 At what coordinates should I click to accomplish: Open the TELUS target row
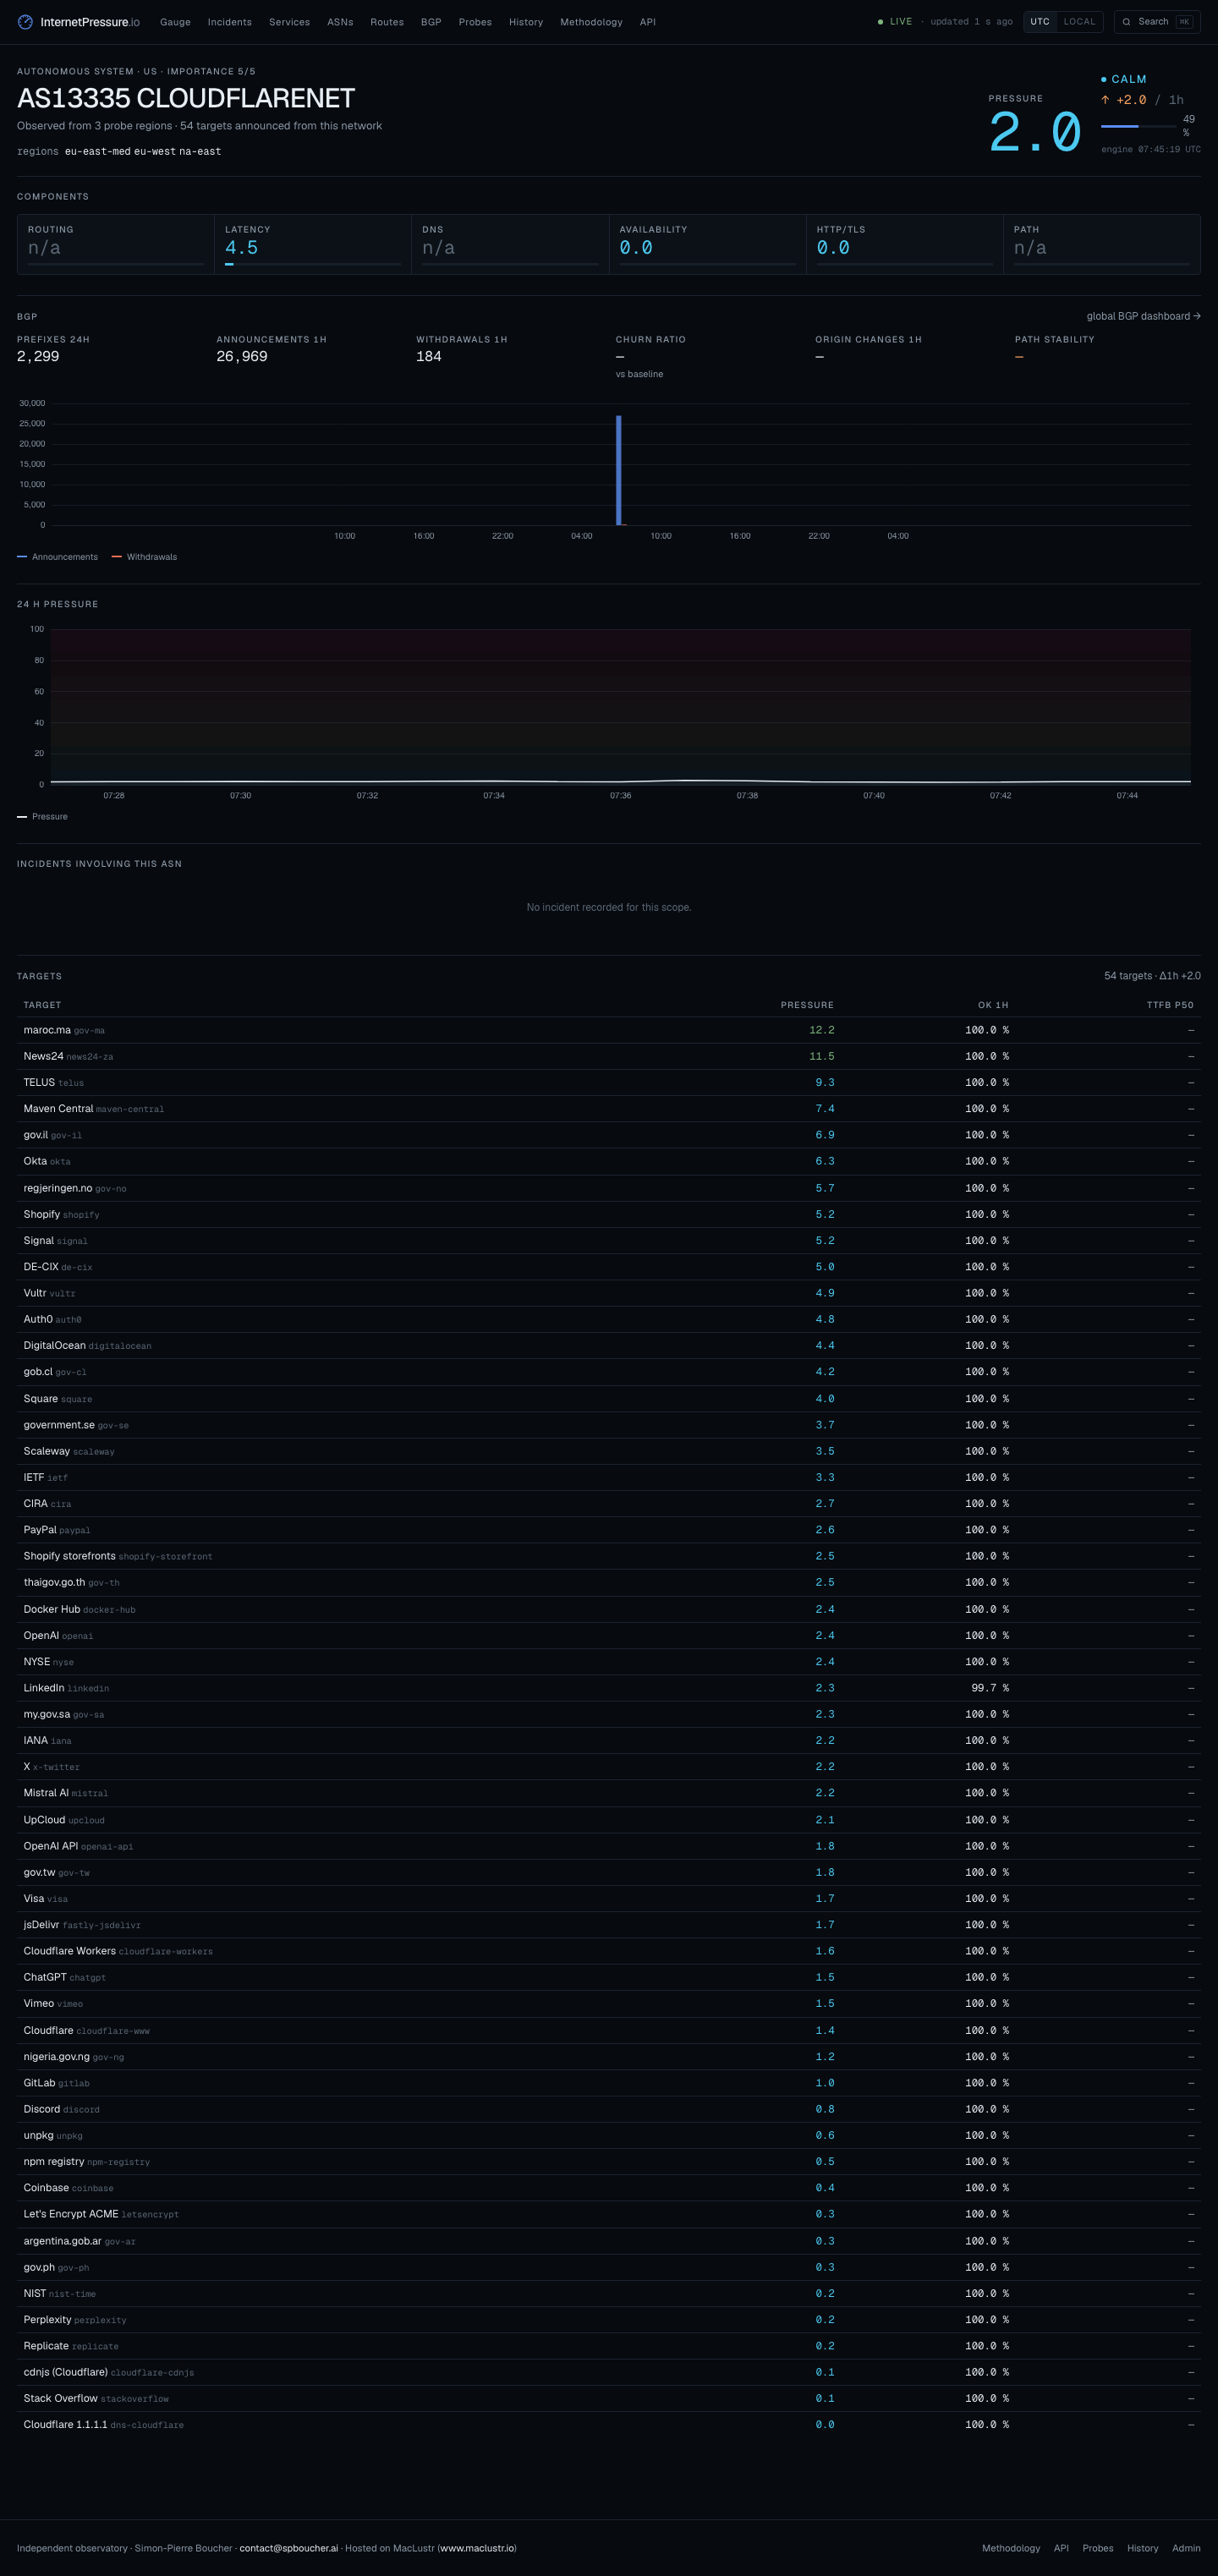point(608,1082)
